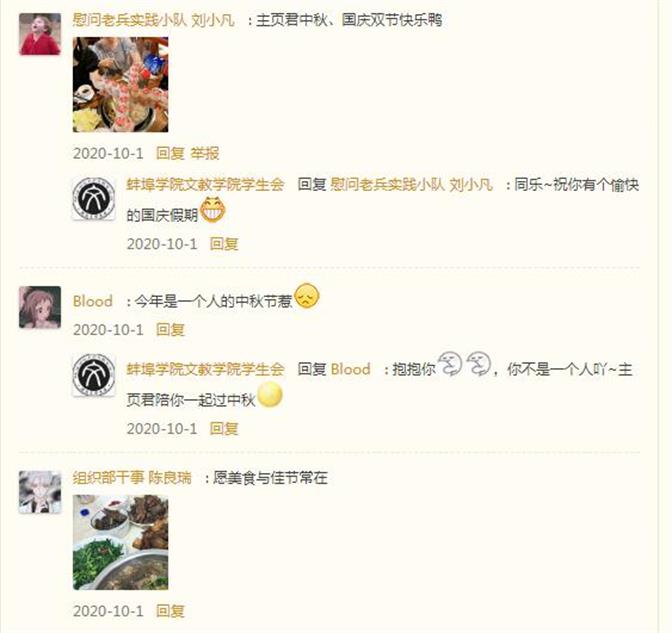Open Blood's user profile link

(93, 301)
